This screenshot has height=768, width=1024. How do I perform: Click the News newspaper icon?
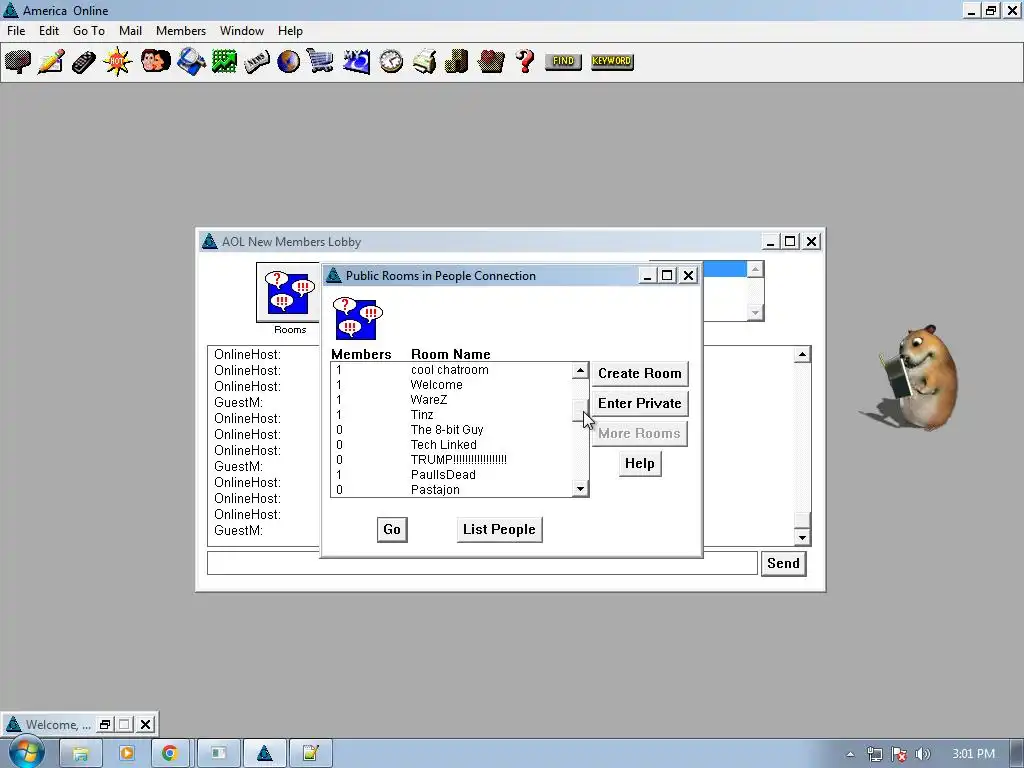coord(257,62)
